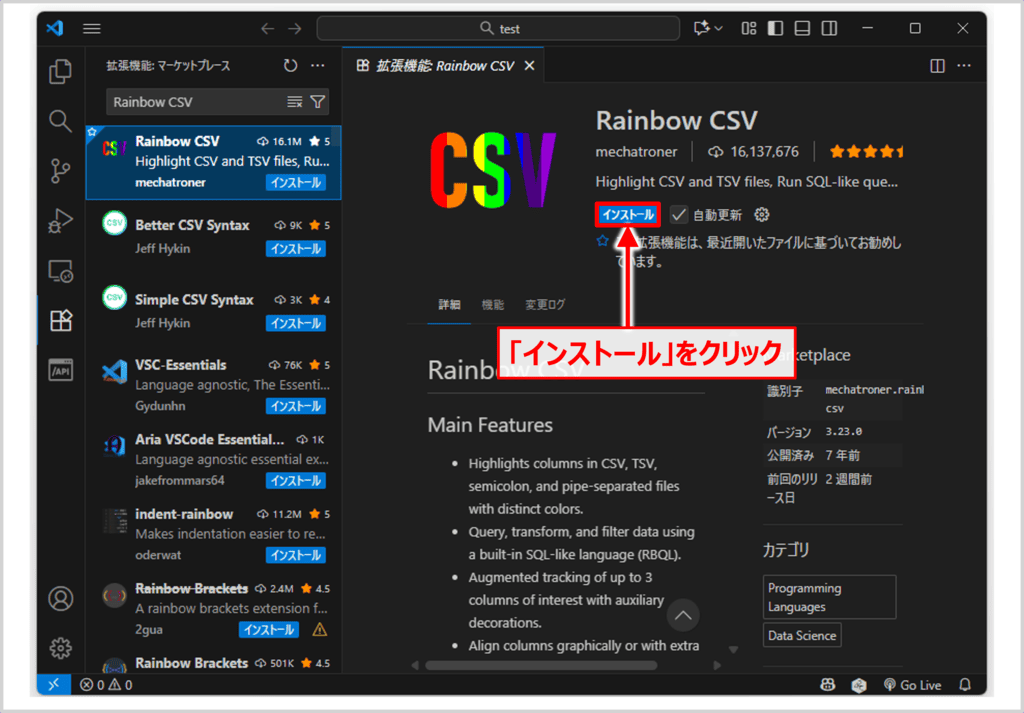Open the Rainbow CSV extension gear settings
This screenshot has width=1024, height=713.
tap(762, 215)
